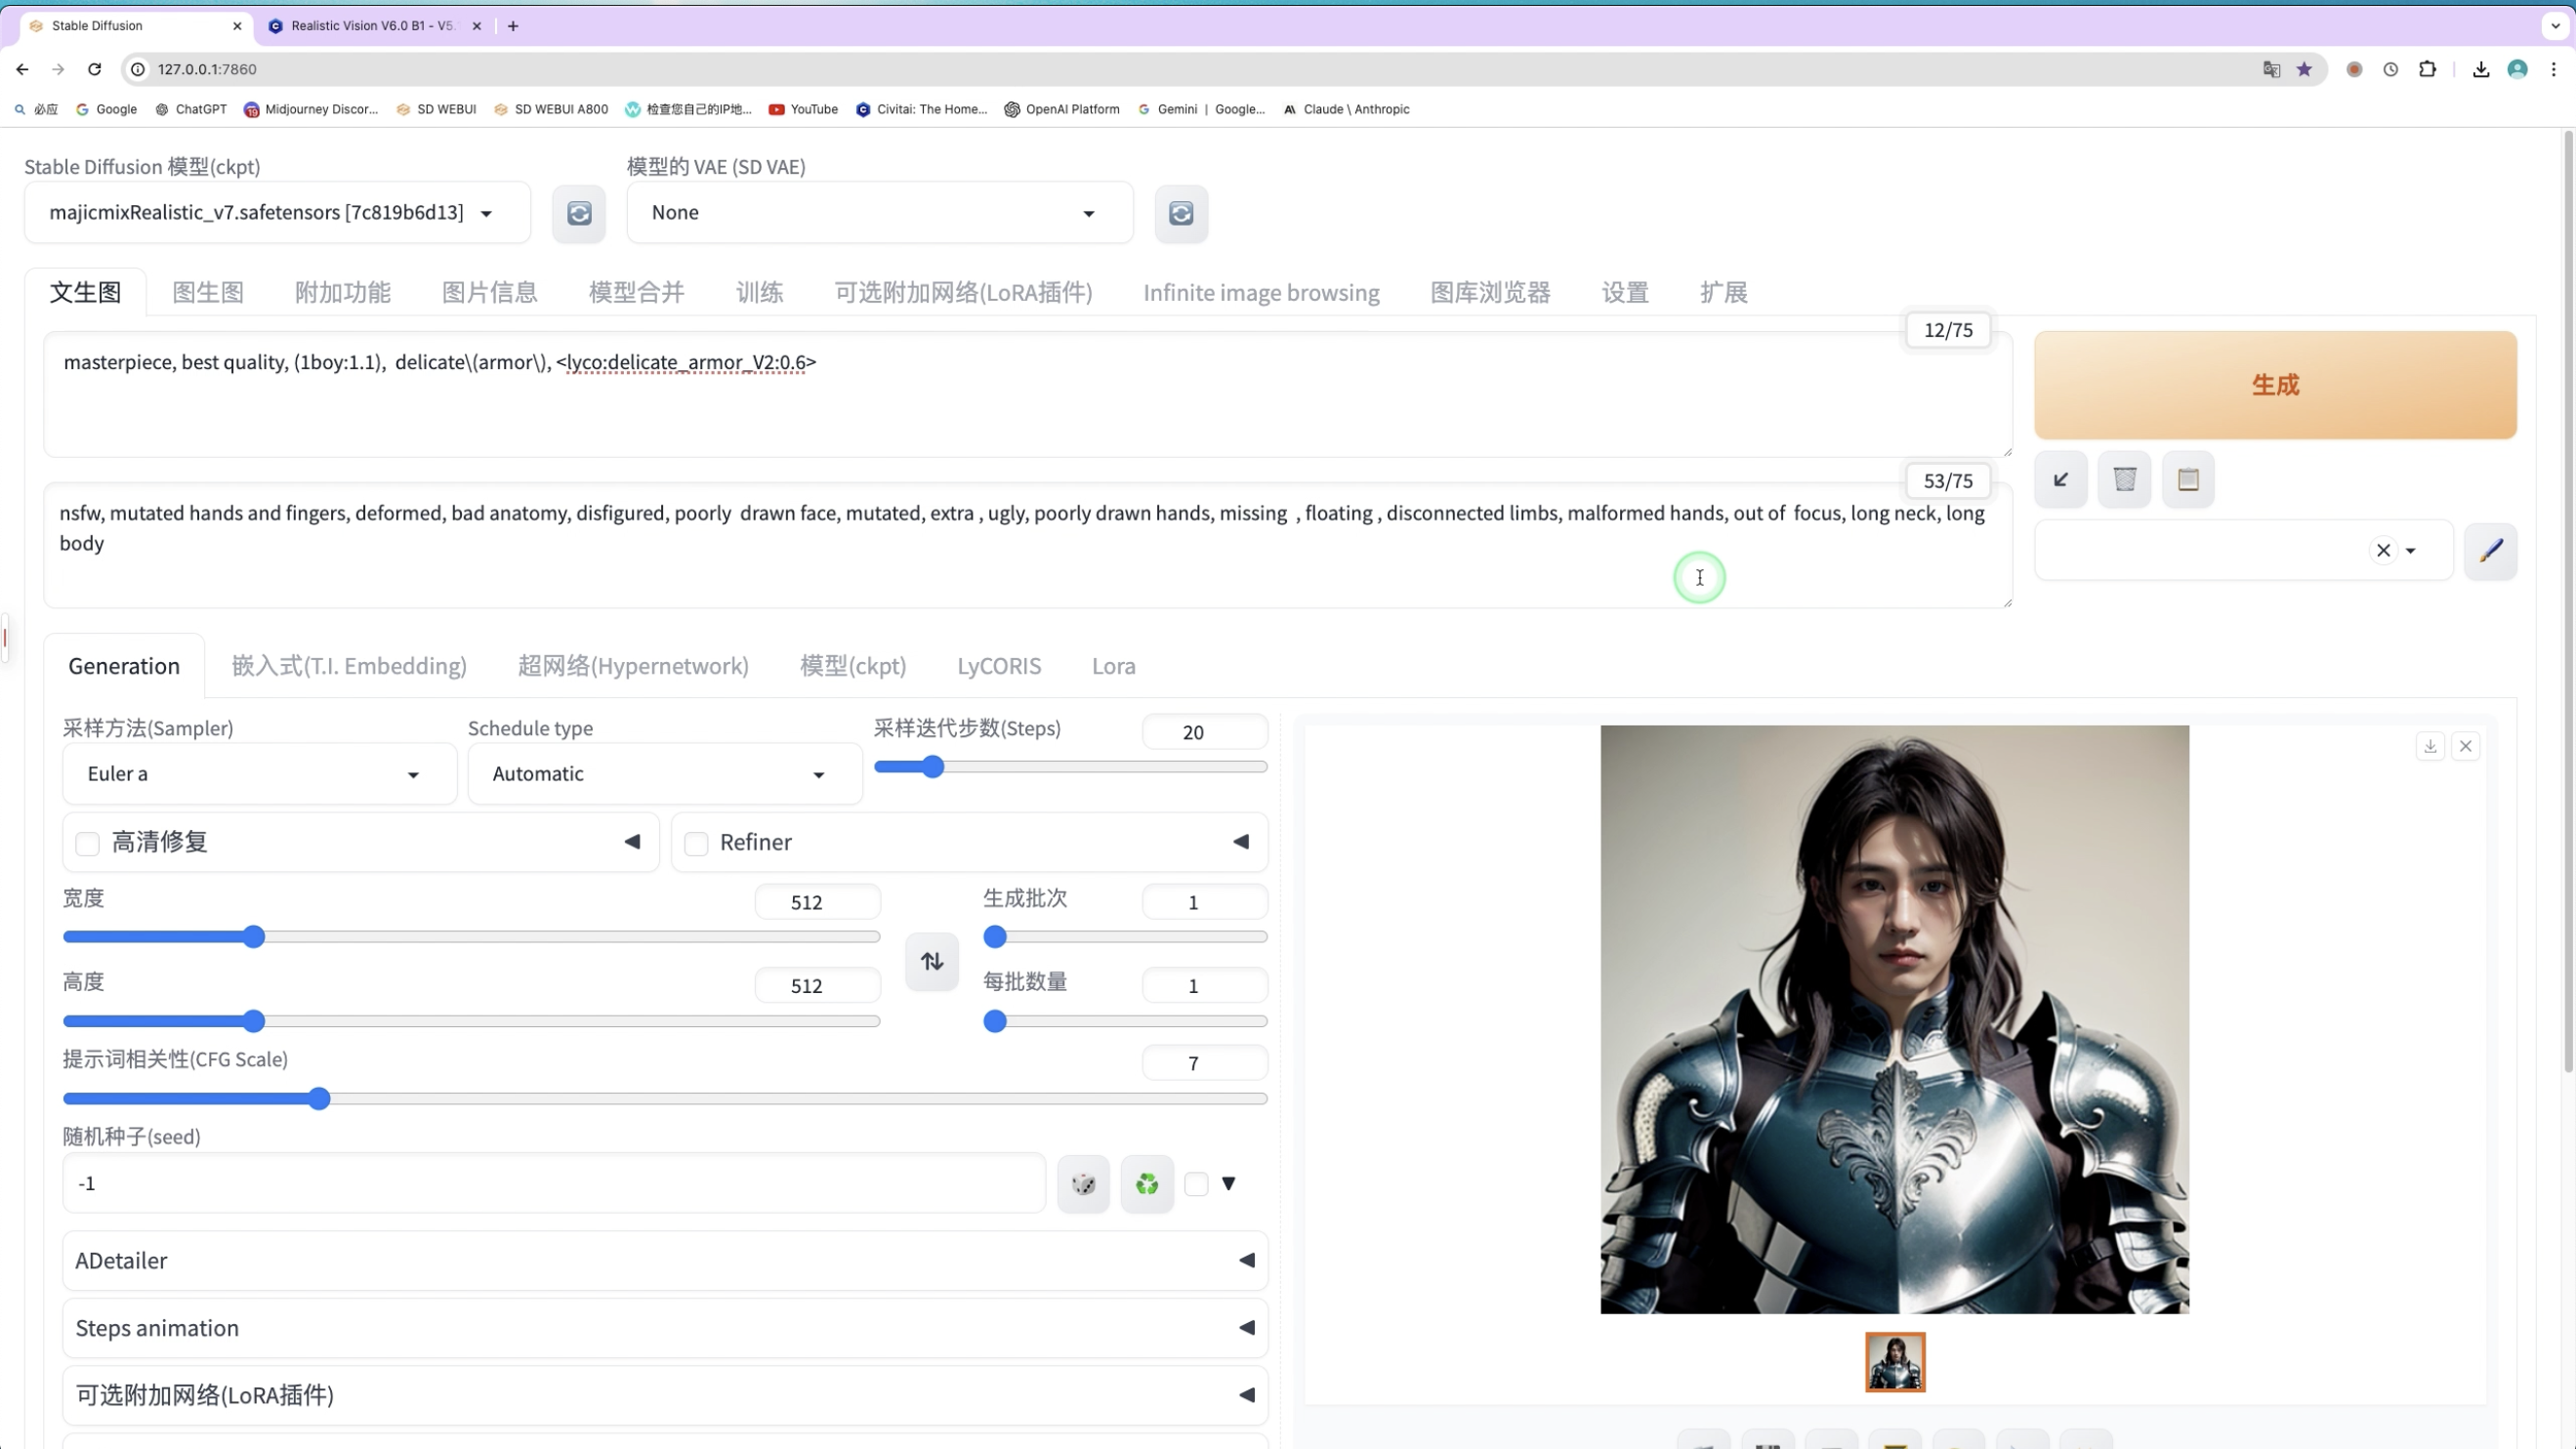Image resolution: width=2576 pixels, height=1449 pixels.
Task: Open the Stable Diffusion checkpoint dropdown
Action: point(277,213)
